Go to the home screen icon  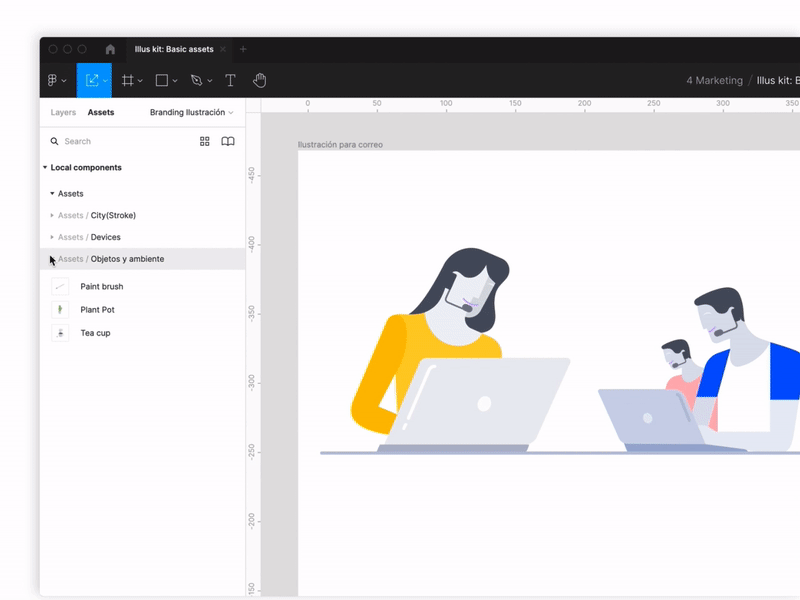tap(110, 49)
